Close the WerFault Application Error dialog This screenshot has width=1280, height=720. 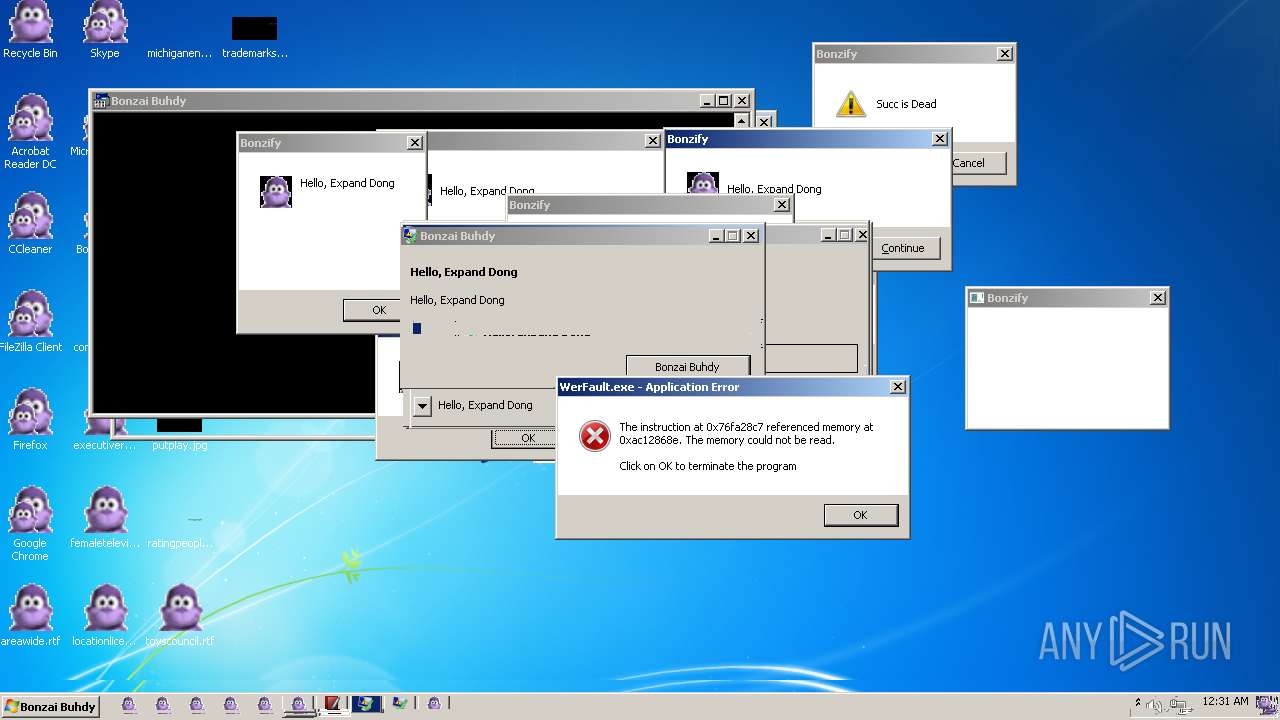coord(898,387)
